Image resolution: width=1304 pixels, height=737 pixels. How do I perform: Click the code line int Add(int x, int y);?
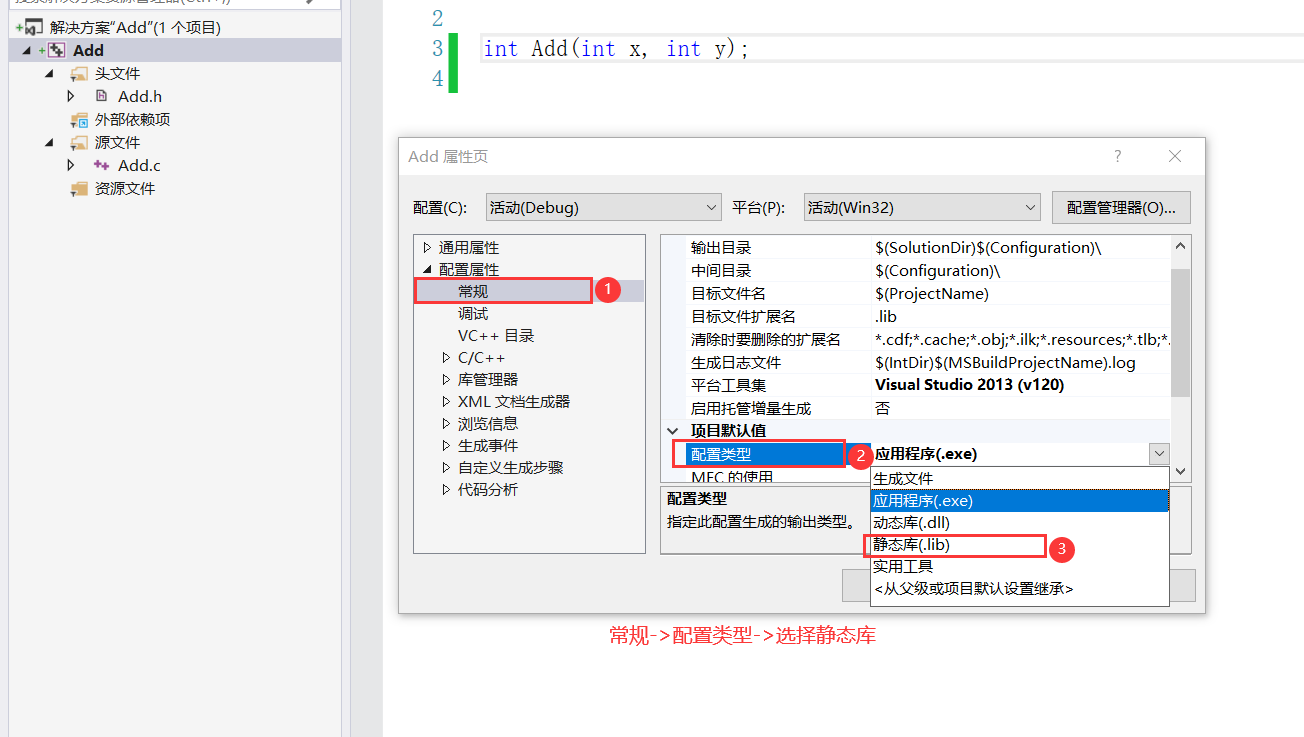pos(616,48)
